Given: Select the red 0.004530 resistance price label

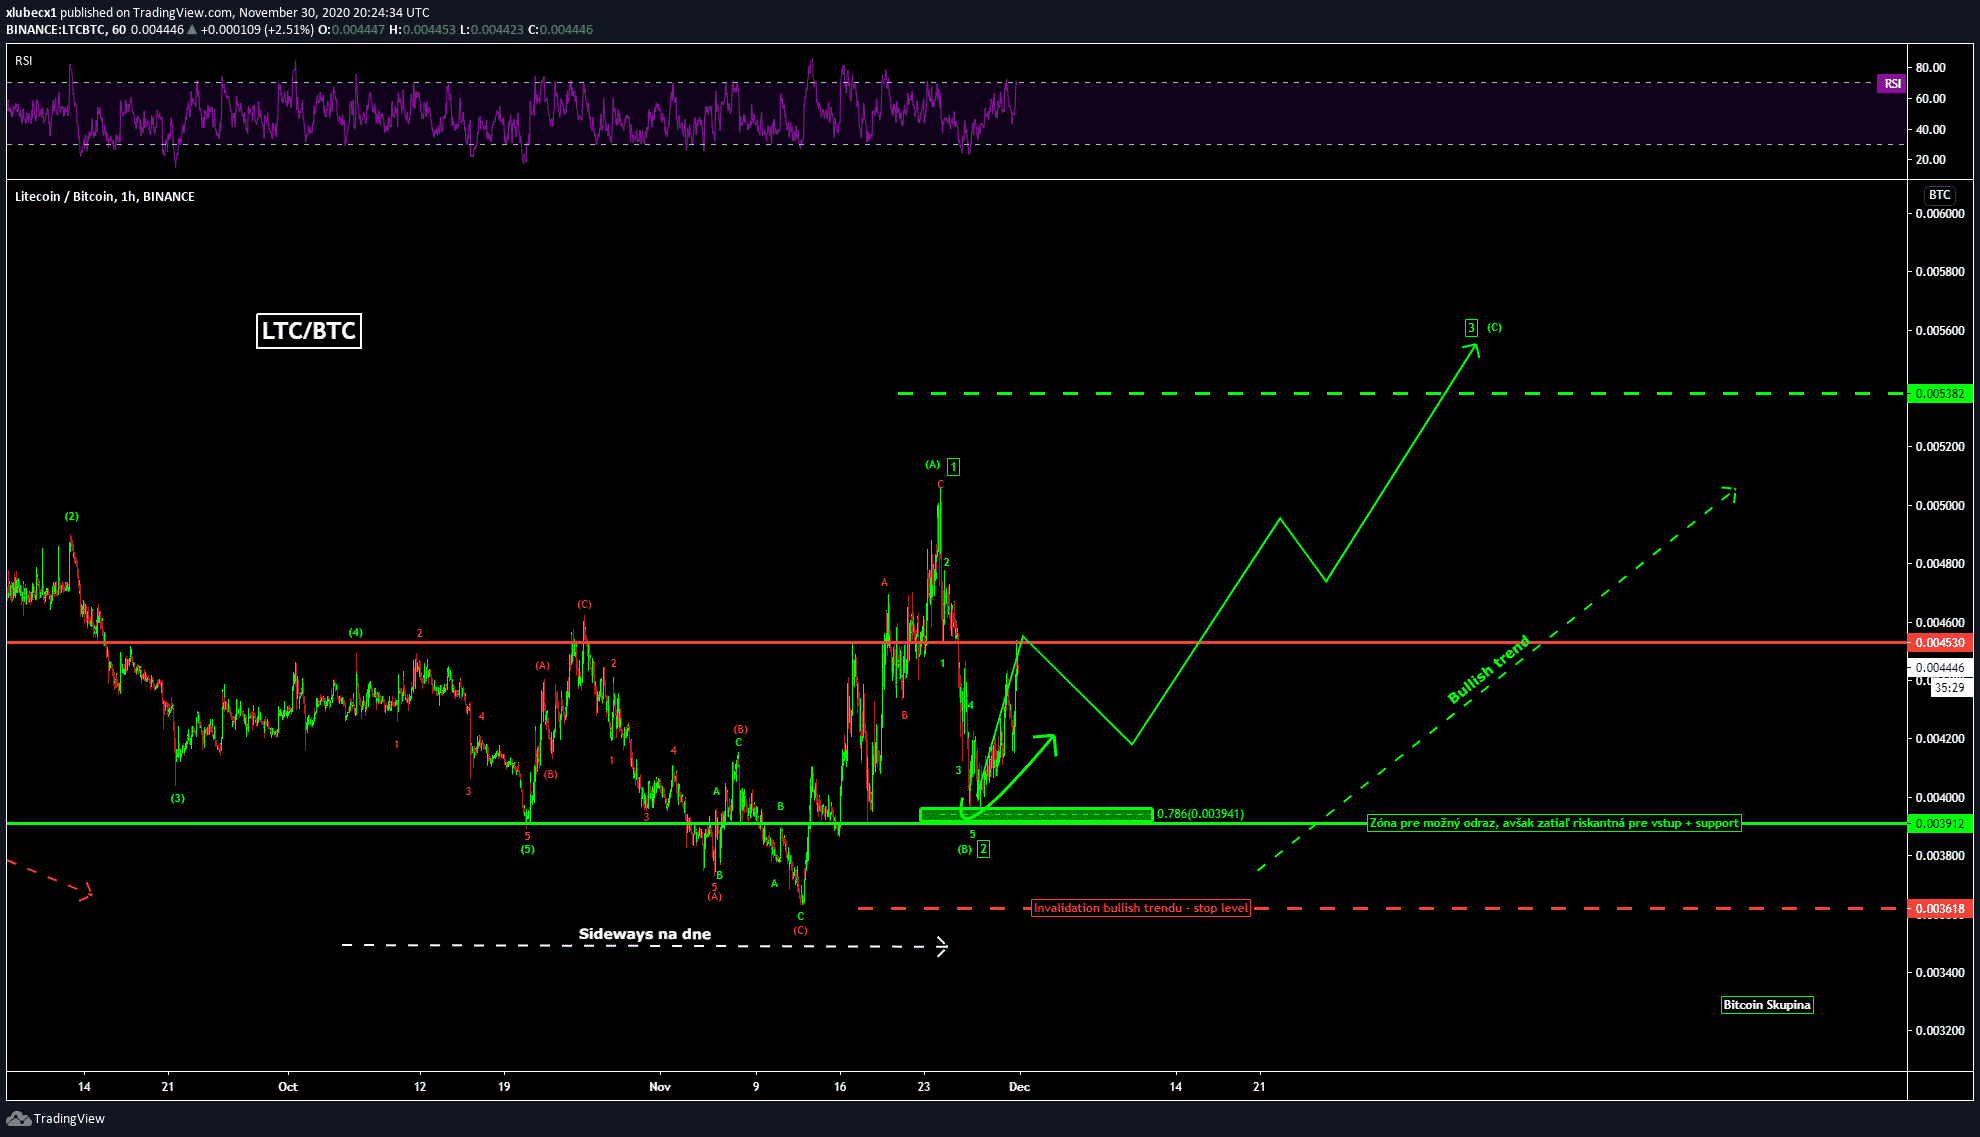Looking at the screenshot, I should pos(1939,643).
